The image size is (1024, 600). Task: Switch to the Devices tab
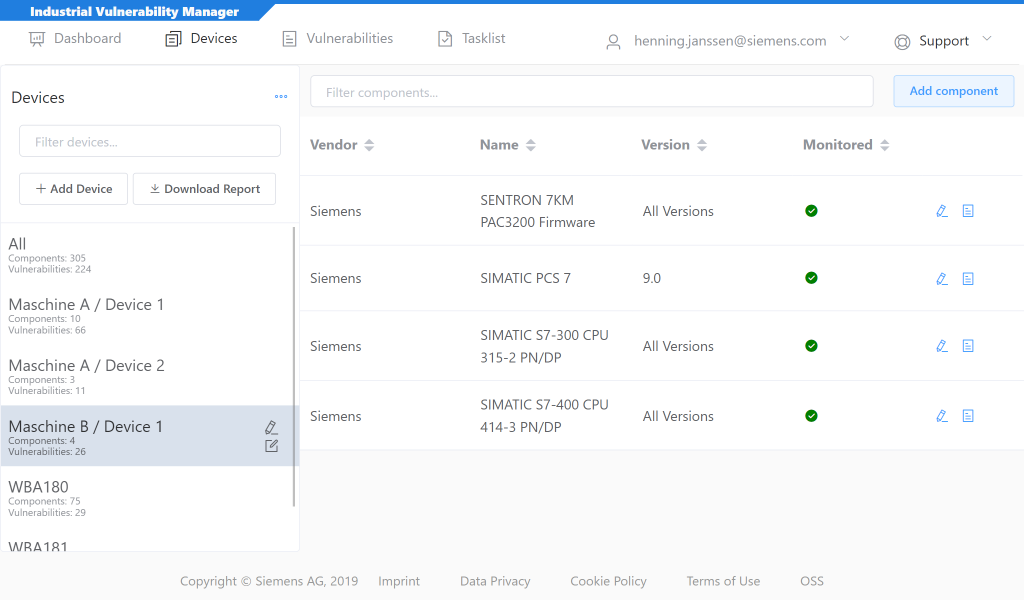201,39
